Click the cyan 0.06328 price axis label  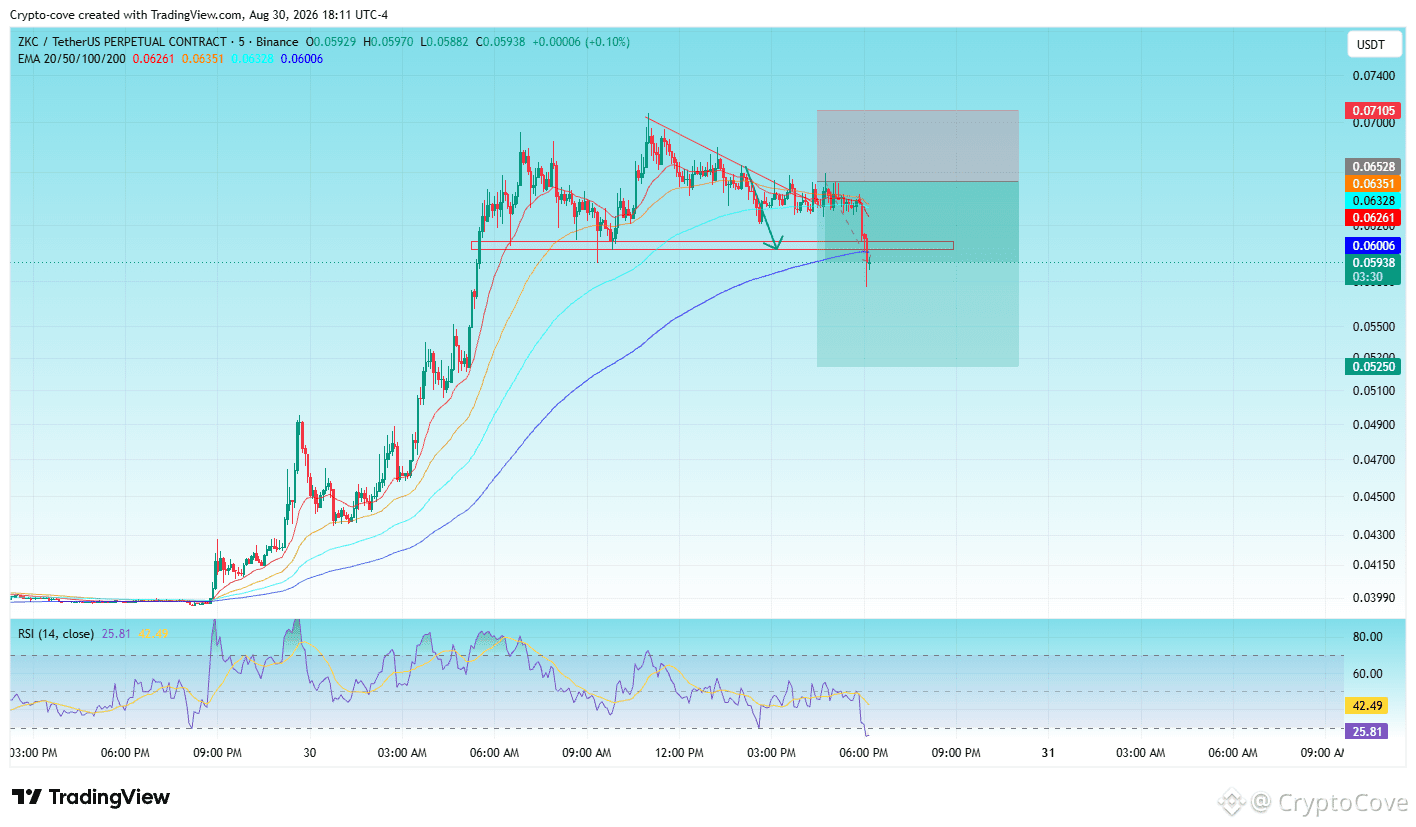(1372, 201)
